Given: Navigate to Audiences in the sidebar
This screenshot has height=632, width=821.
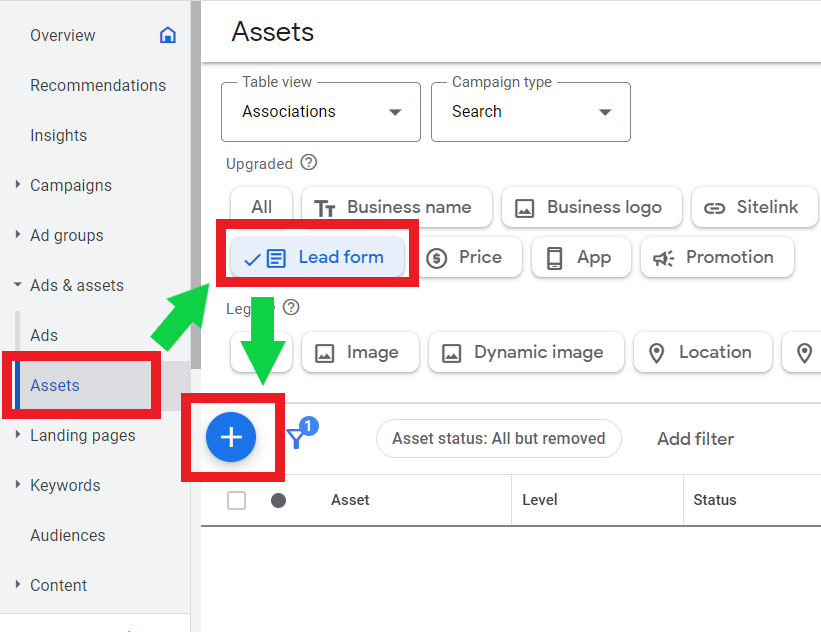Looking at the screenshot, I should (67, 535).
